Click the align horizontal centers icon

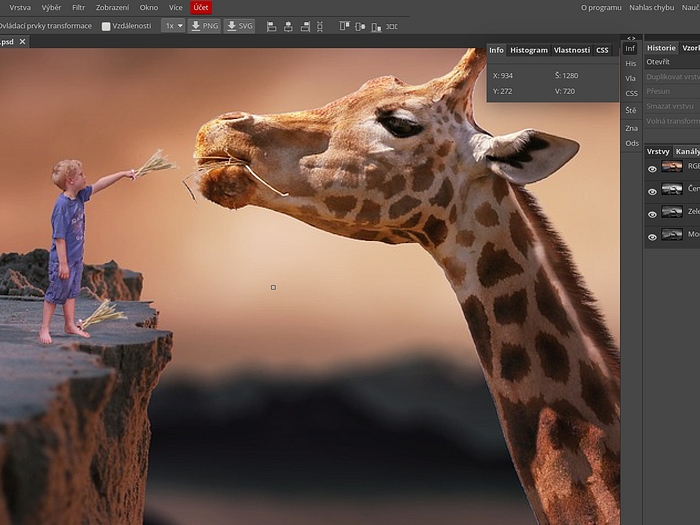click(288, 26)
